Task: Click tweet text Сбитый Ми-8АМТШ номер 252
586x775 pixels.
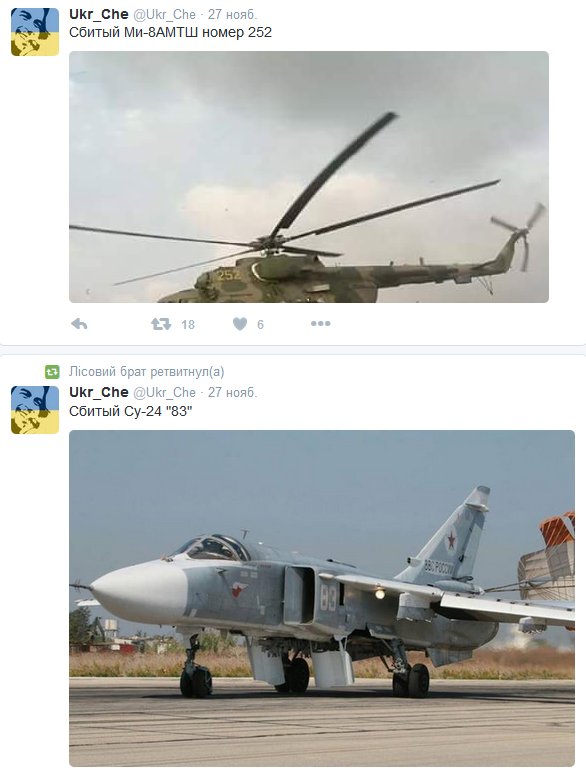Action: [170, 33]
